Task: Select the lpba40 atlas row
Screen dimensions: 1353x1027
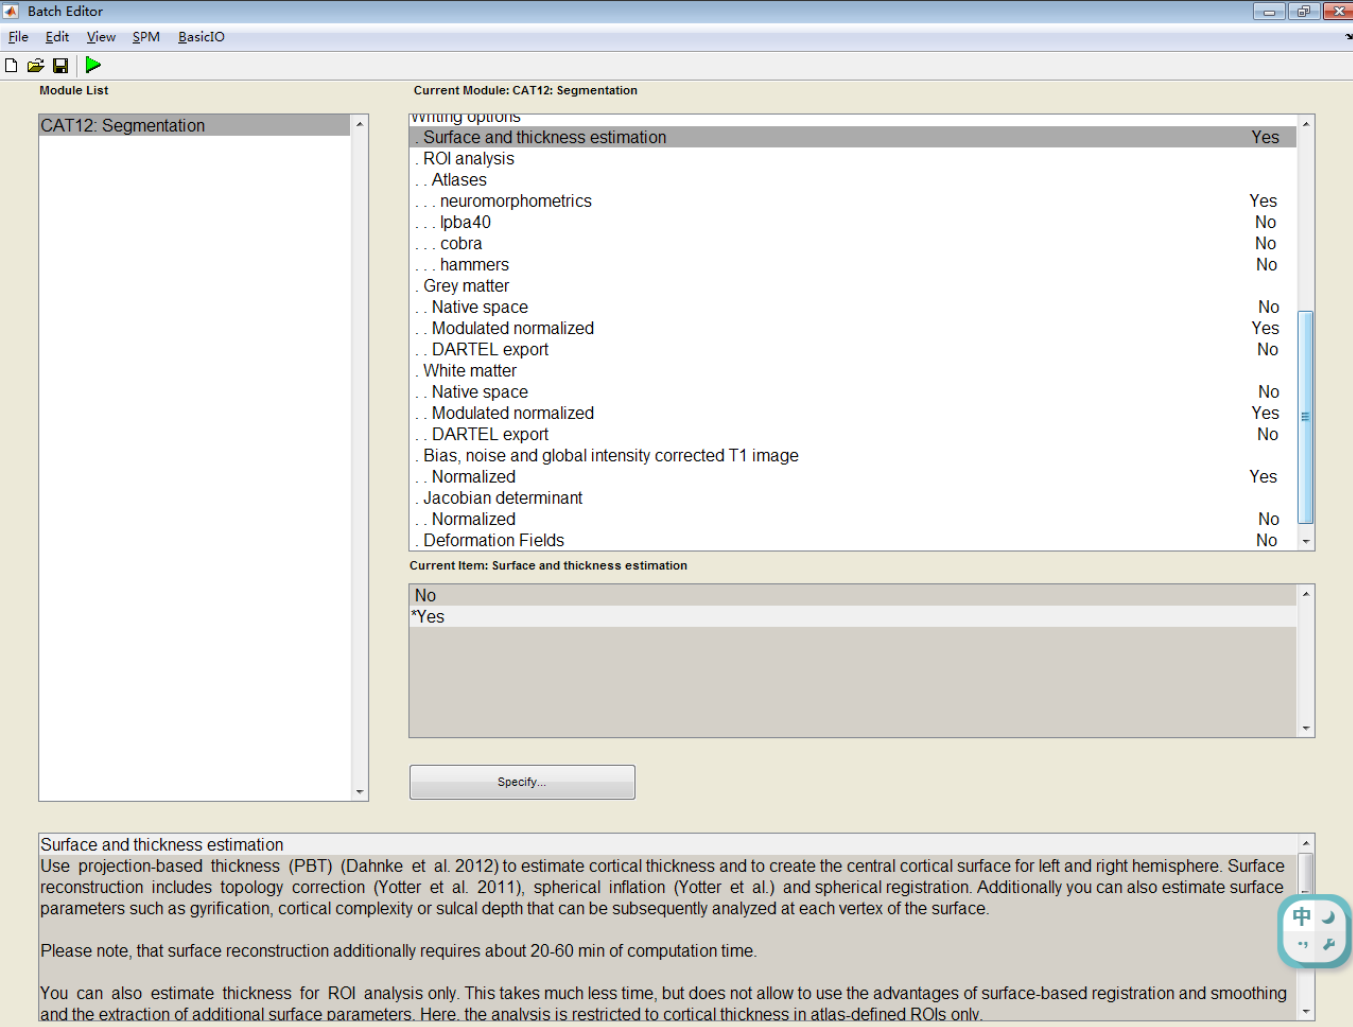Action: (x=853, y=222)
